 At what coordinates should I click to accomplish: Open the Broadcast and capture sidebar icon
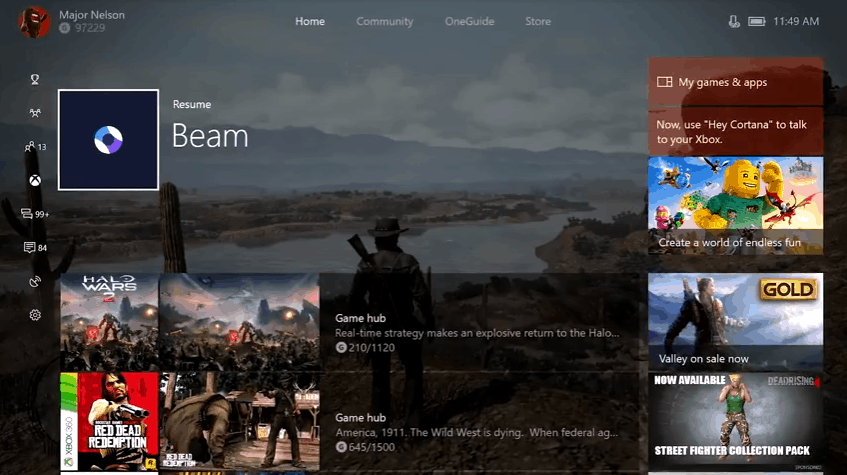(35, 282)
